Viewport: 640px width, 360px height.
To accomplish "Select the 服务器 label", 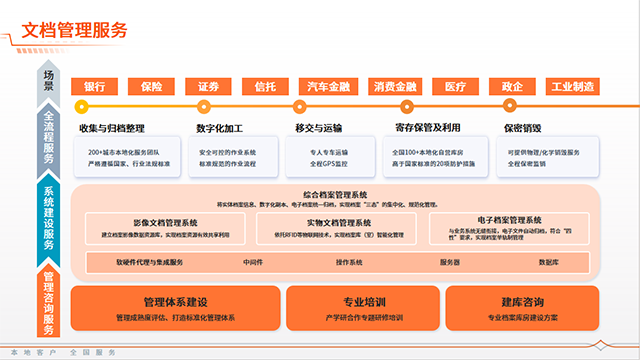I will point(450,262).
